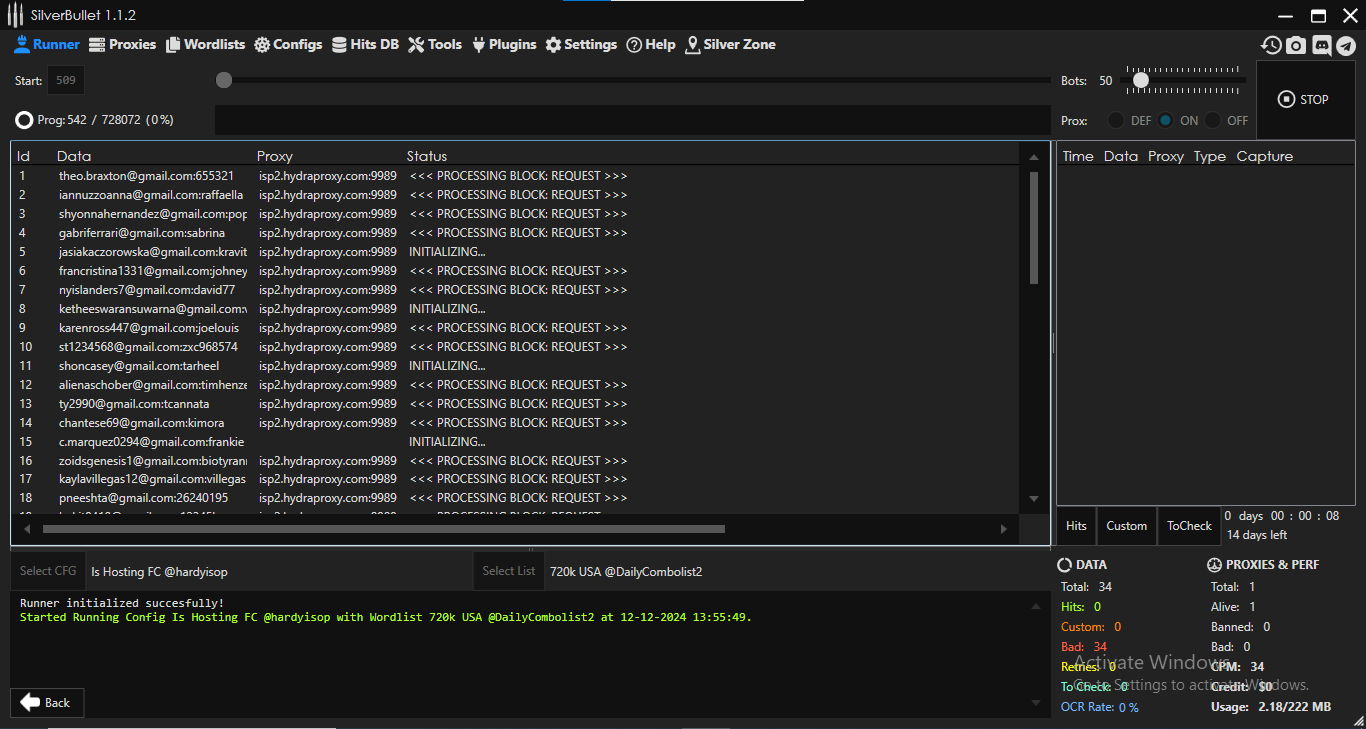Click the Capture column header
The height and width of the screenshot is (729, 1366).
1265,156
